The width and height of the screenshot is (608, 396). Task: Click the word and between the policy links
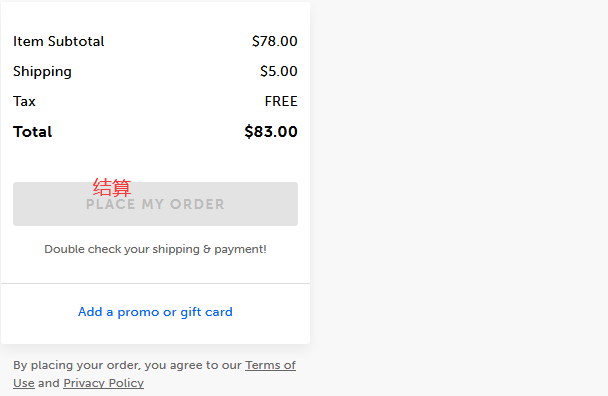pos(49,383)
